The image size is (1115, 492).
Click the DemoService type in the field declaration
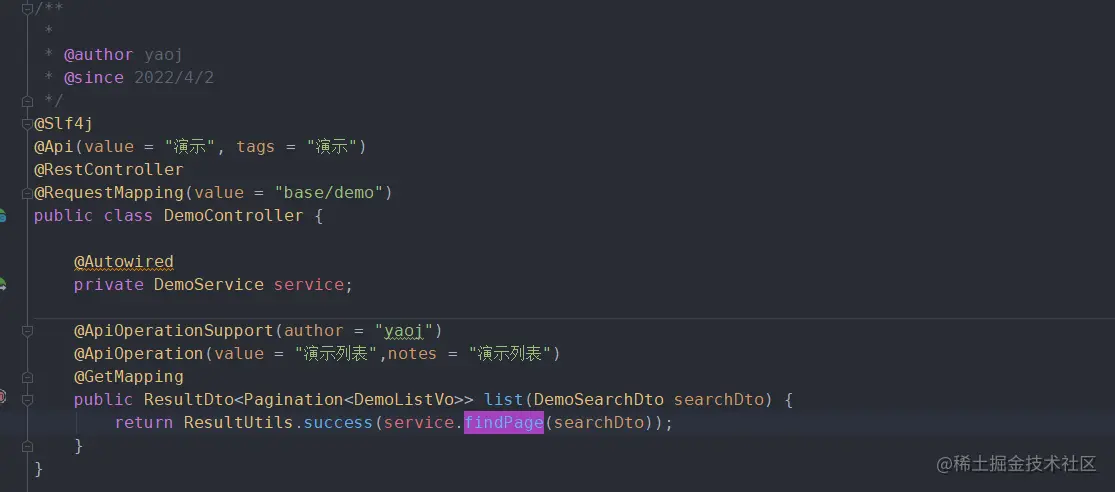[x=209, y=284]
